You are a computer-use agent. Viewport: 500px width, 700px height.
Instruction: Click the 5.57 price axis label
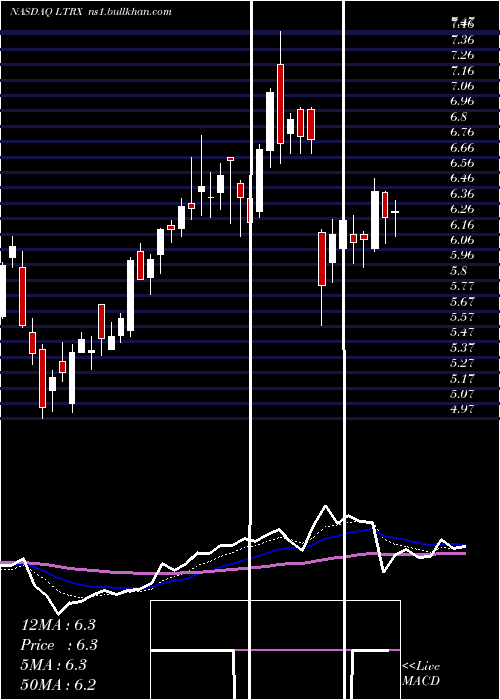462,317
